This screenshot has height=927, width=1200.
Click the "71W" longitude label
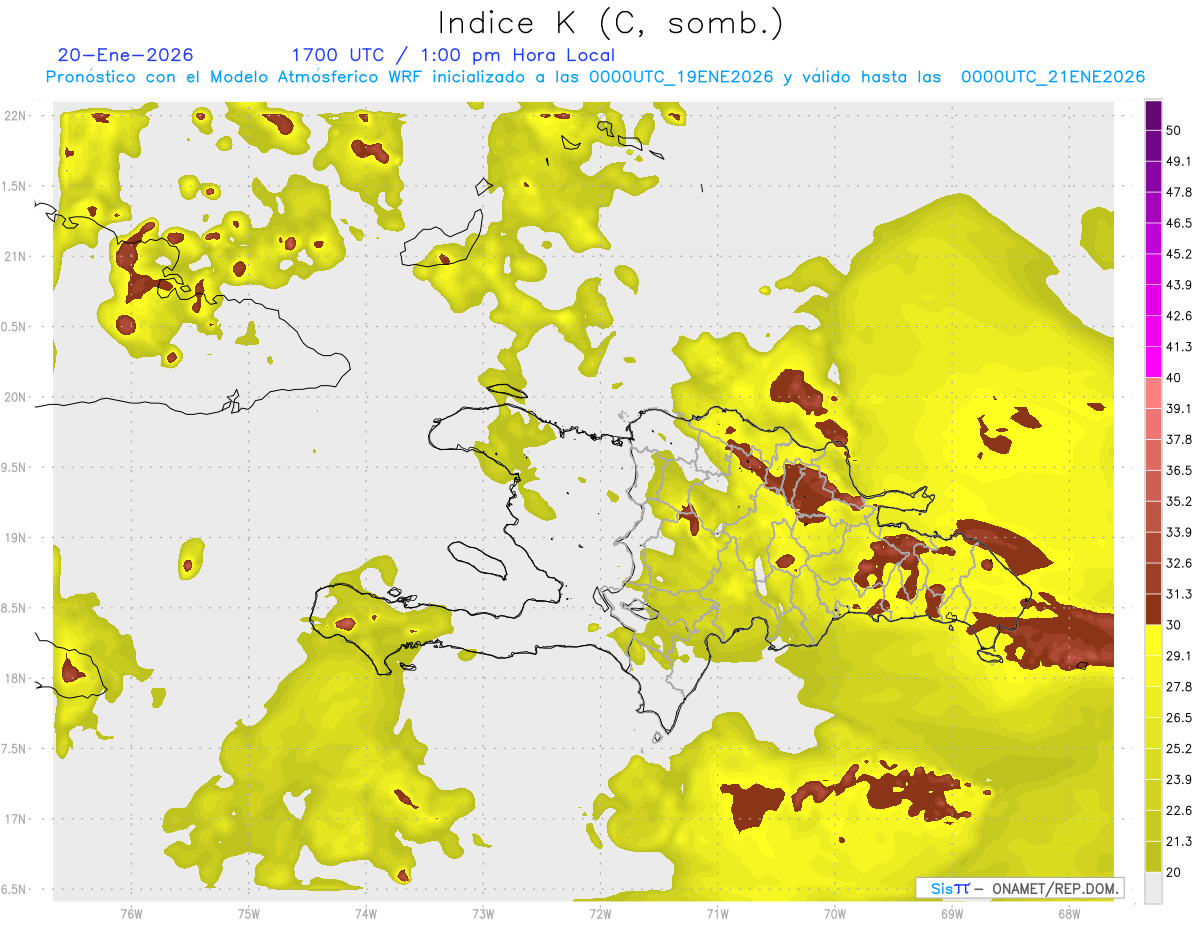717,913
